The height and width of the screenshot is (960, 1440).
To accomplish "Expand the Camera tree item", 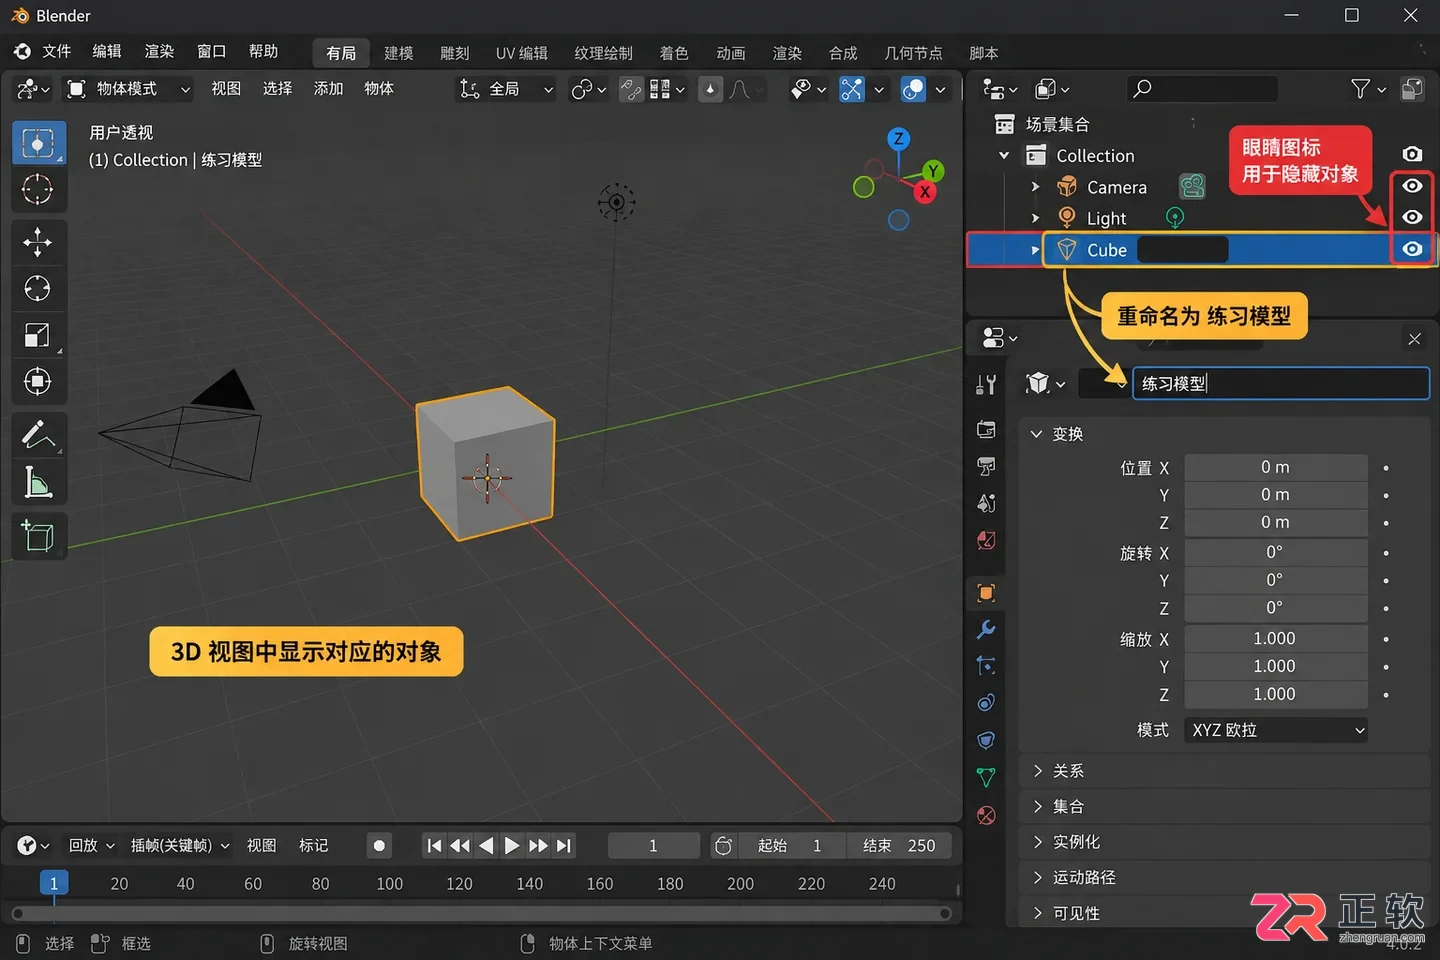I will point(1035,187).
